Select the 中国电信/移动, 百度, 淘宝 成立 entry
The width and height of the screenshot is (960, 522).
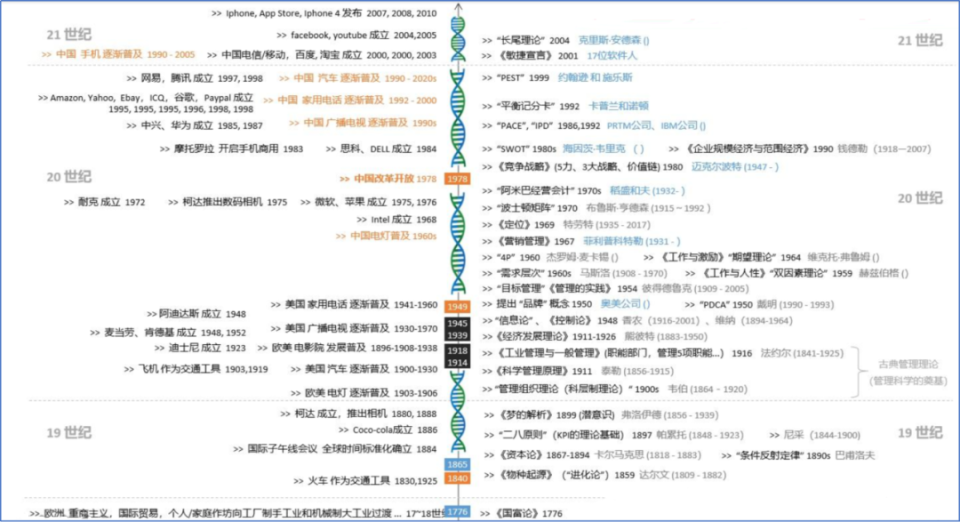pos(321,55)
